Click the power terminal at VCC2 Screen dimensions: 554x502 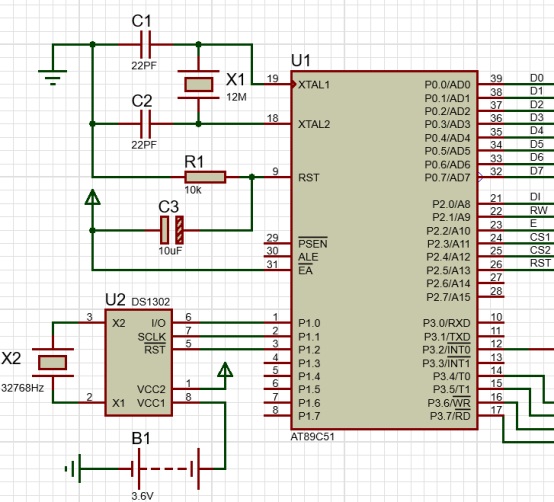pyautogui.click(x=225, y=370)
